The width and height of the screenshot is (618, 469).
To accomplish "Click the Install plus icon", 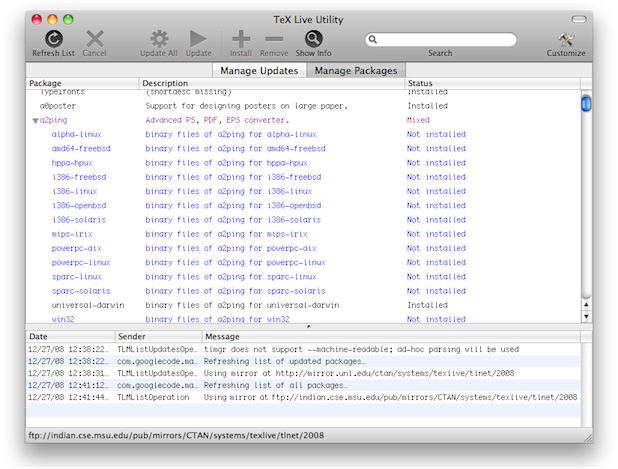I will (x=241, y=39).
